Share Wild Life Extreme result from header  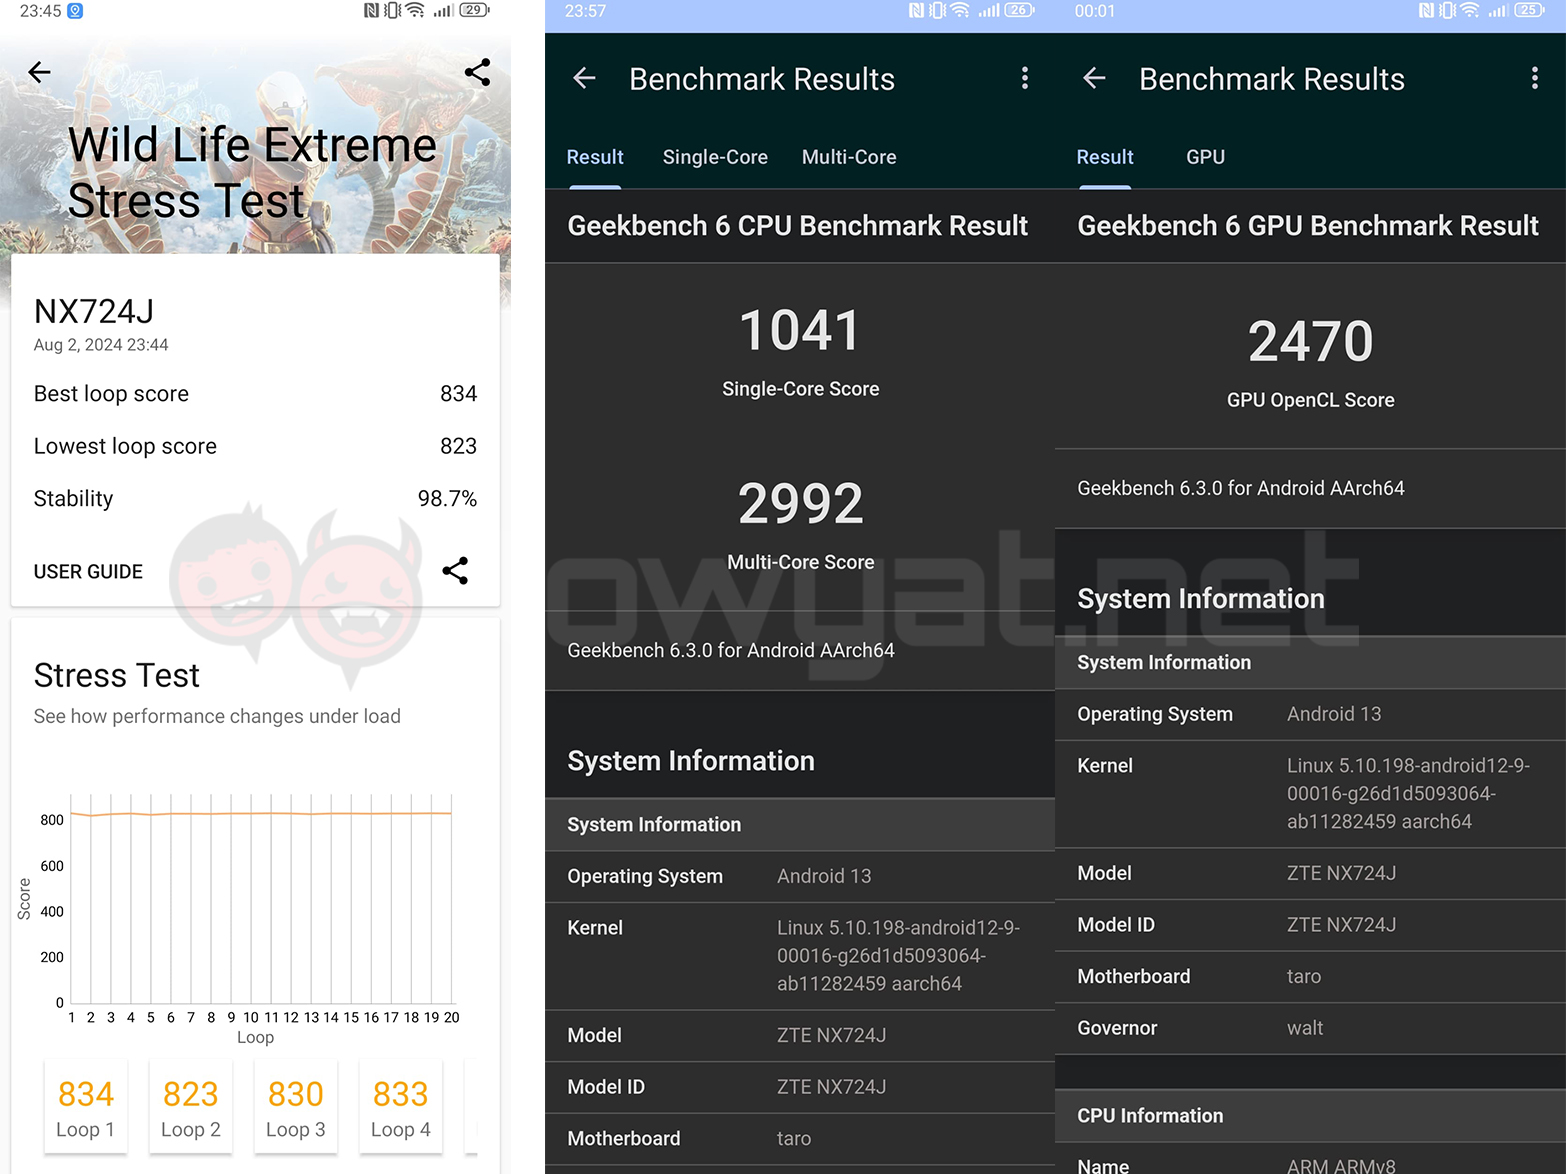(477, 72)
